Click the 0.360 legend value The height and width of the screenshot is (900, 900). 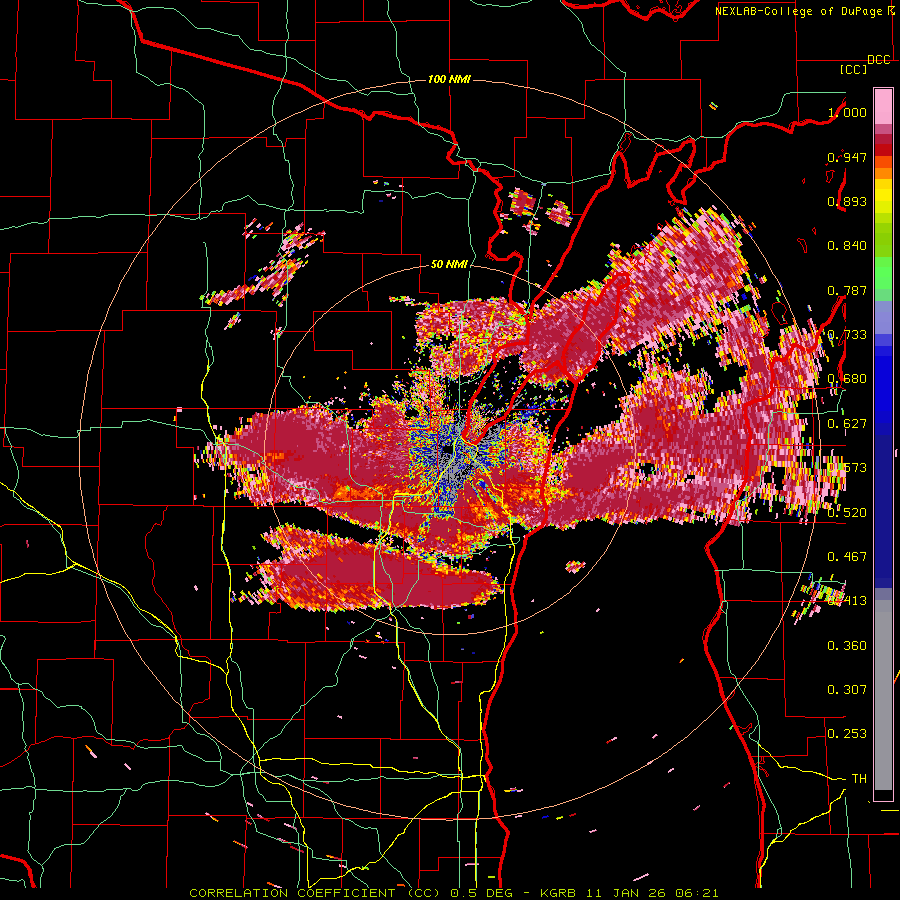[x=847, y=645]
